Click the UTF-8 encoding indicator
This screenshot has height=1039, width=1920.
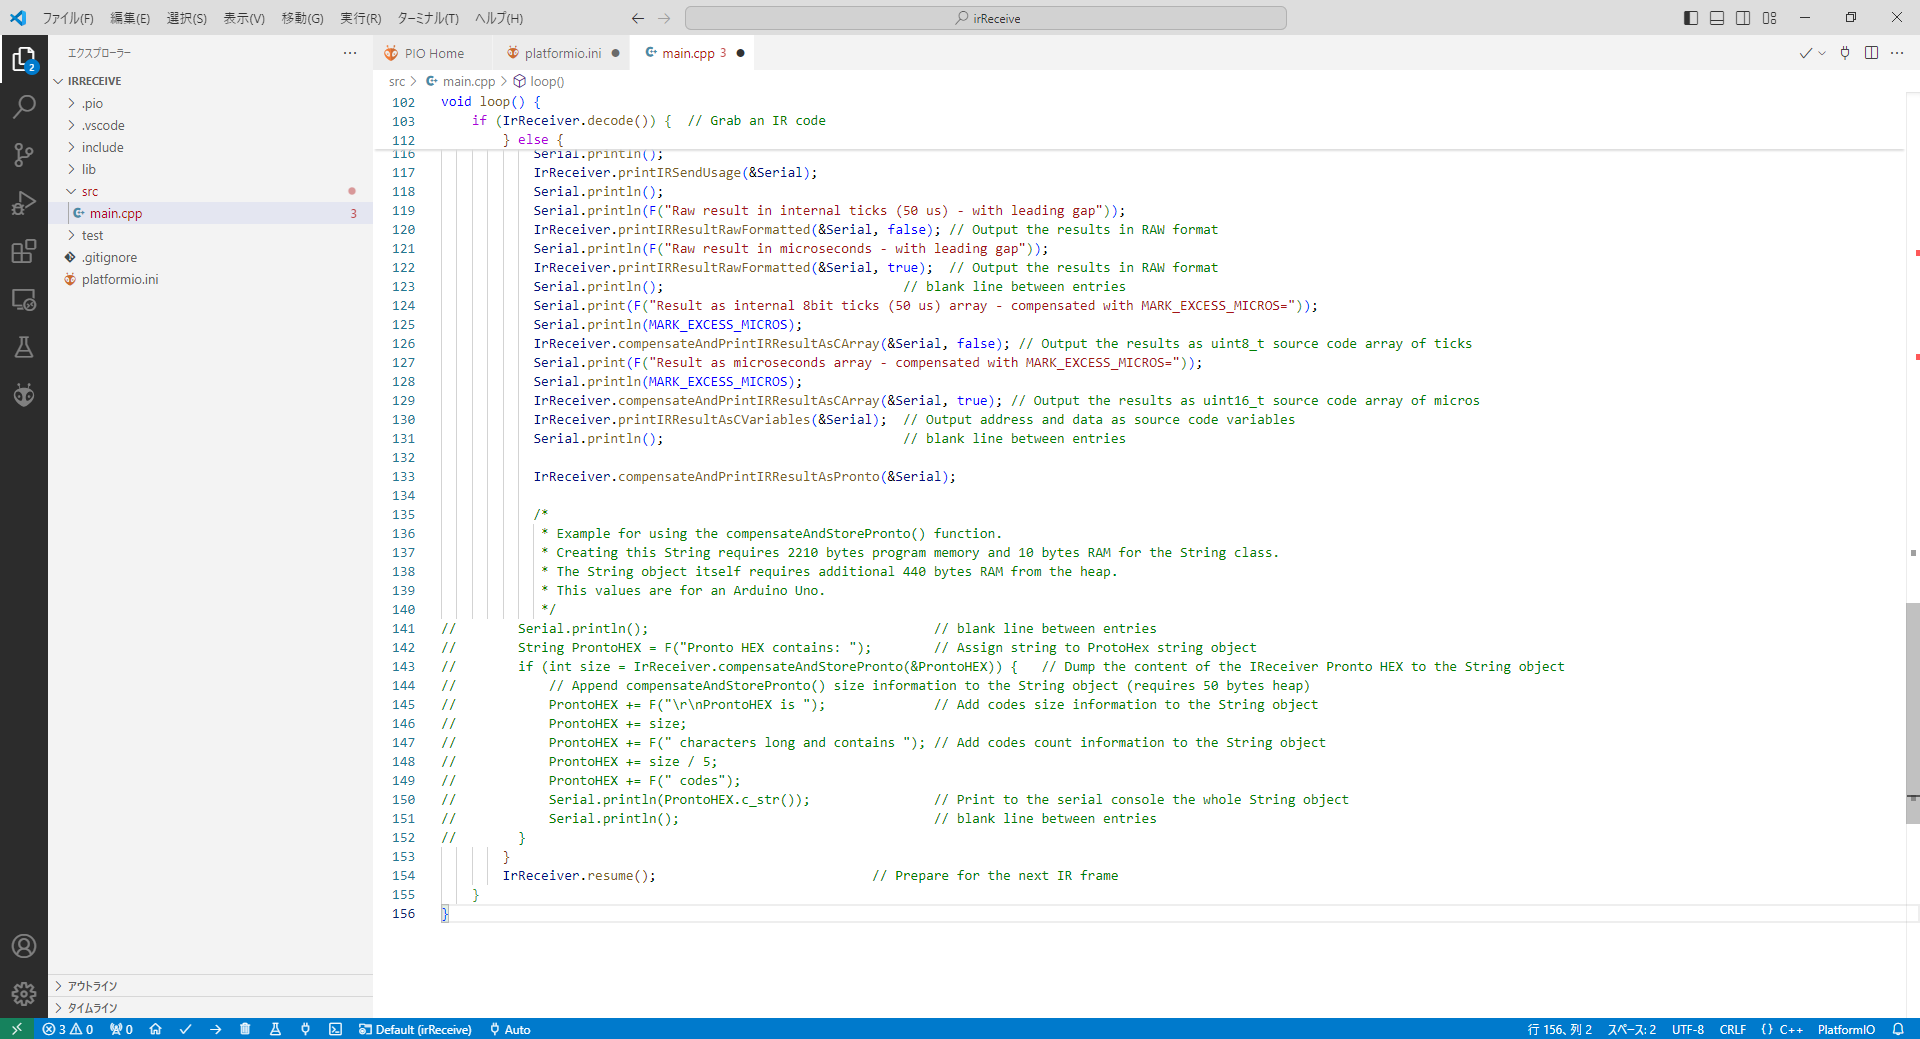[x=1687, y=1029]
